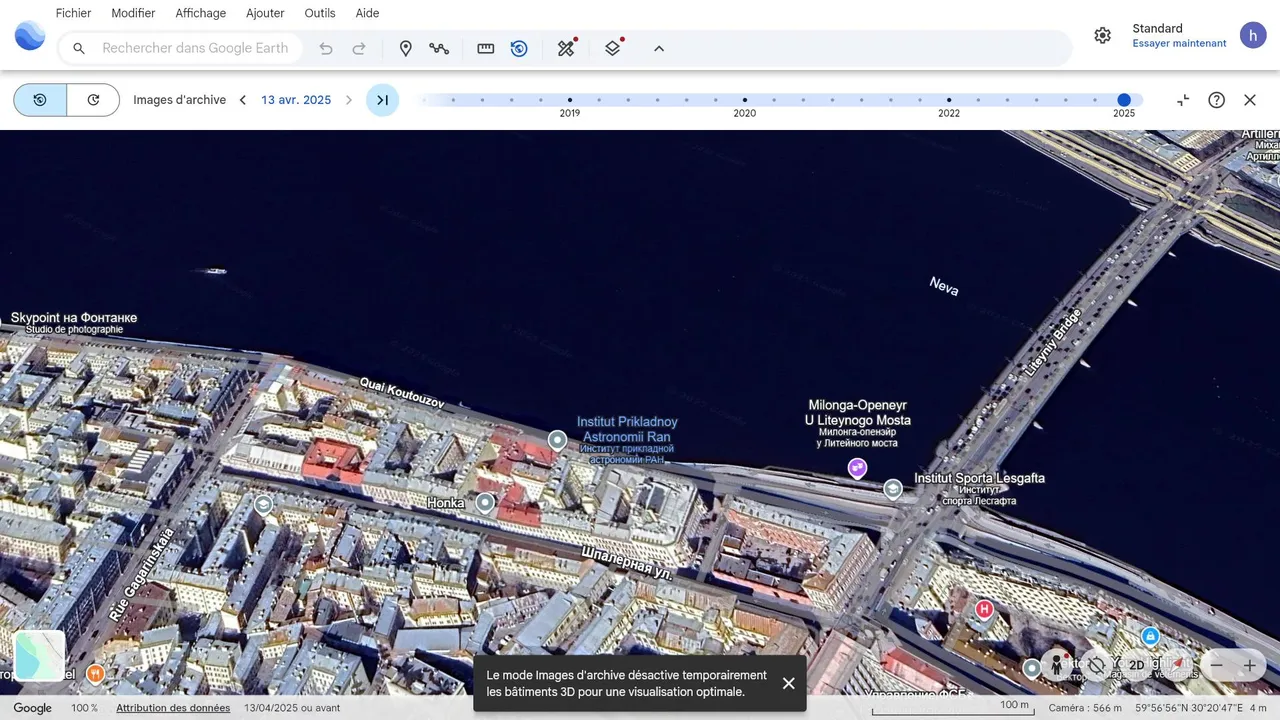Activate Street View pegman
Image resolution: width=1280 pixels, height=720 pixels.
click(1057, 665)
